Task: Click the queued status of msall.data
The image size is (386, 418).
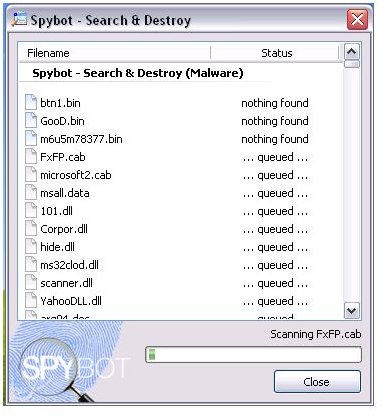Action: (x=275, y=193)
